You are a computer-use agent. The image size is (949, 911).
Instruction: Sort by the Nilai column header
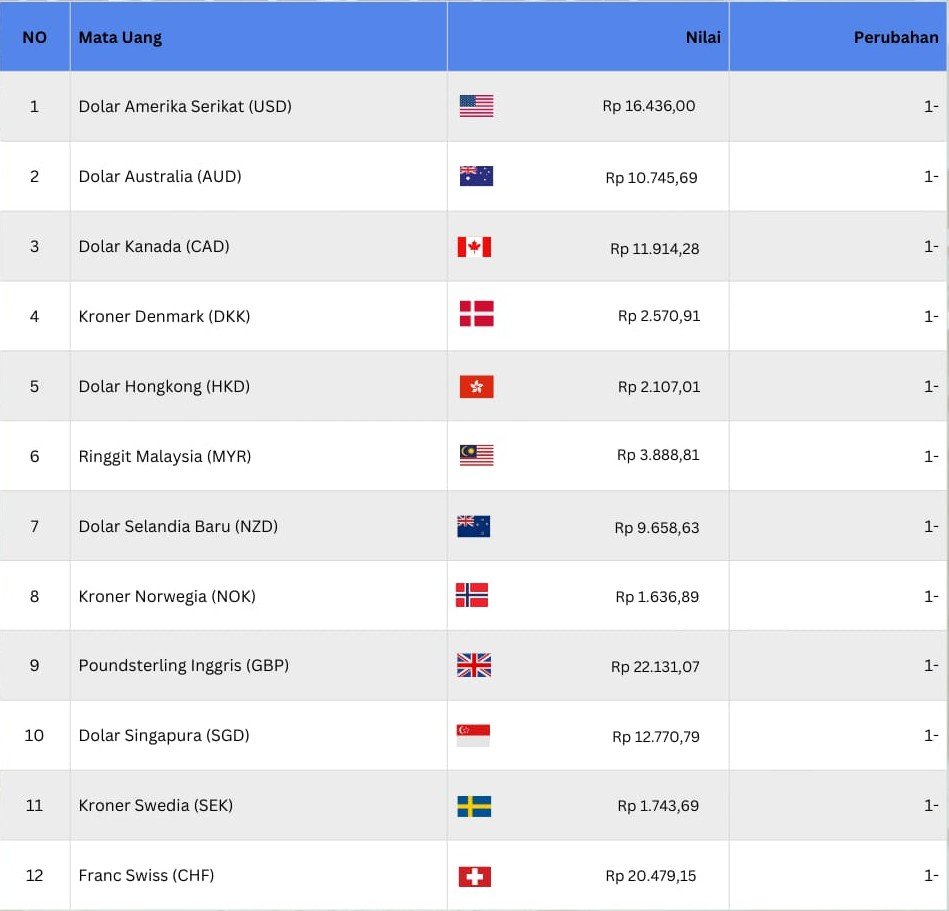pos(702,38)
